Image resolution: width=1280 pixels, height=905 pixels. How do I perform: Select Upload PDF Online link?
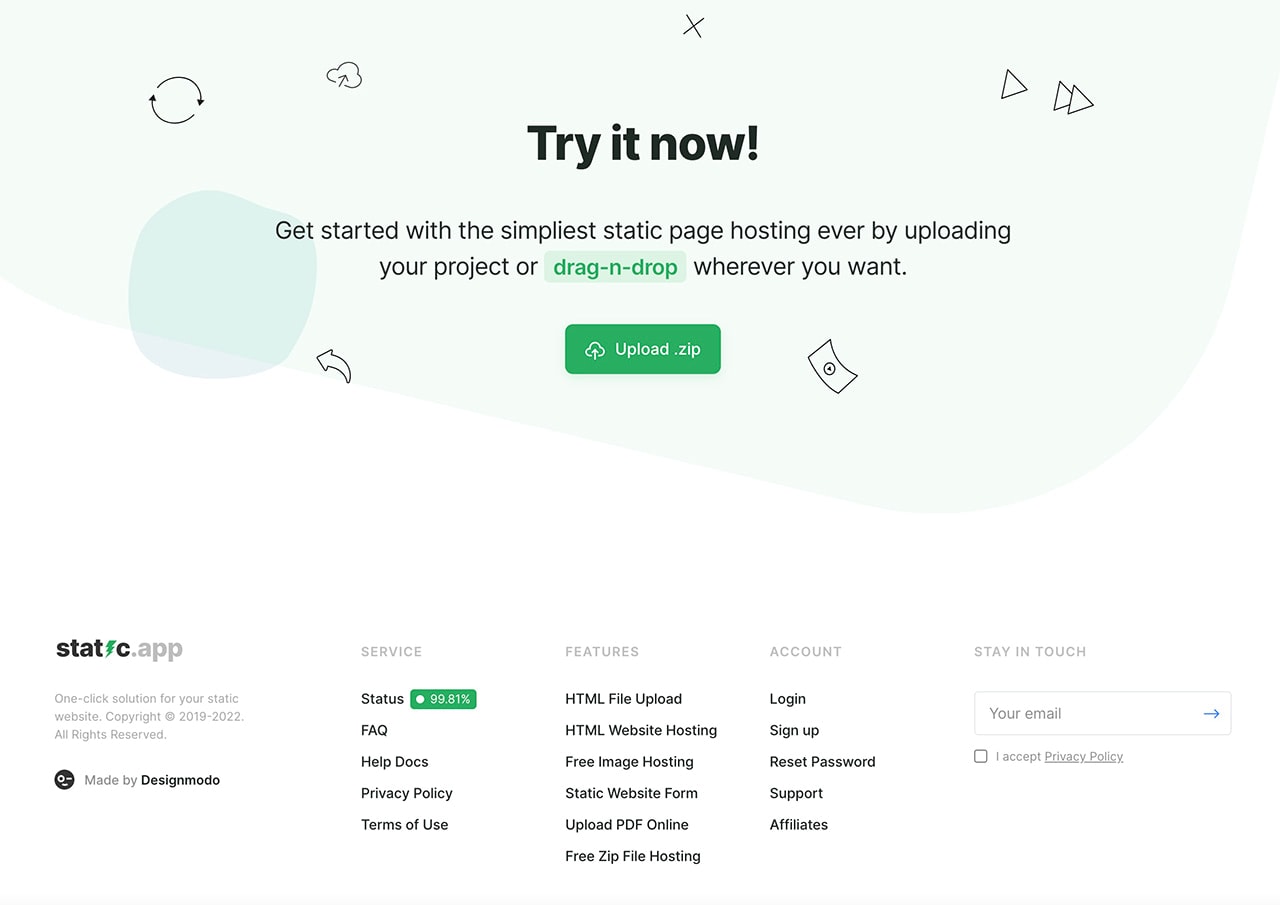coord(627,825)
